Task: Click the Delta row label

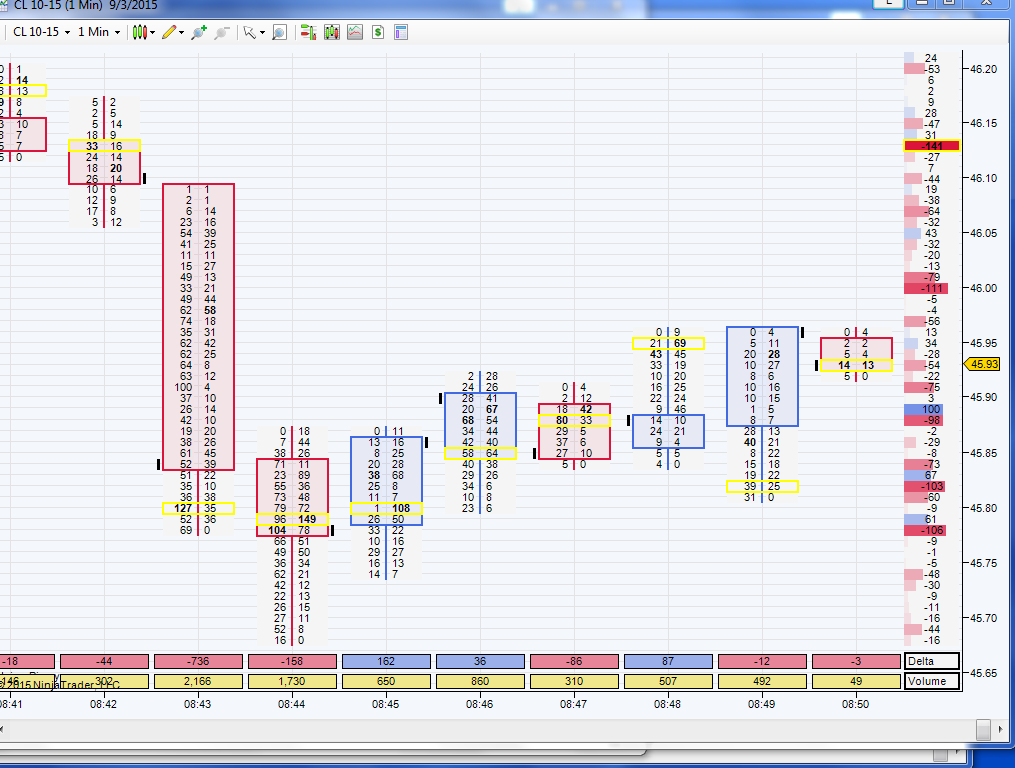Action: pyautogui.click(x=931, y=661)
